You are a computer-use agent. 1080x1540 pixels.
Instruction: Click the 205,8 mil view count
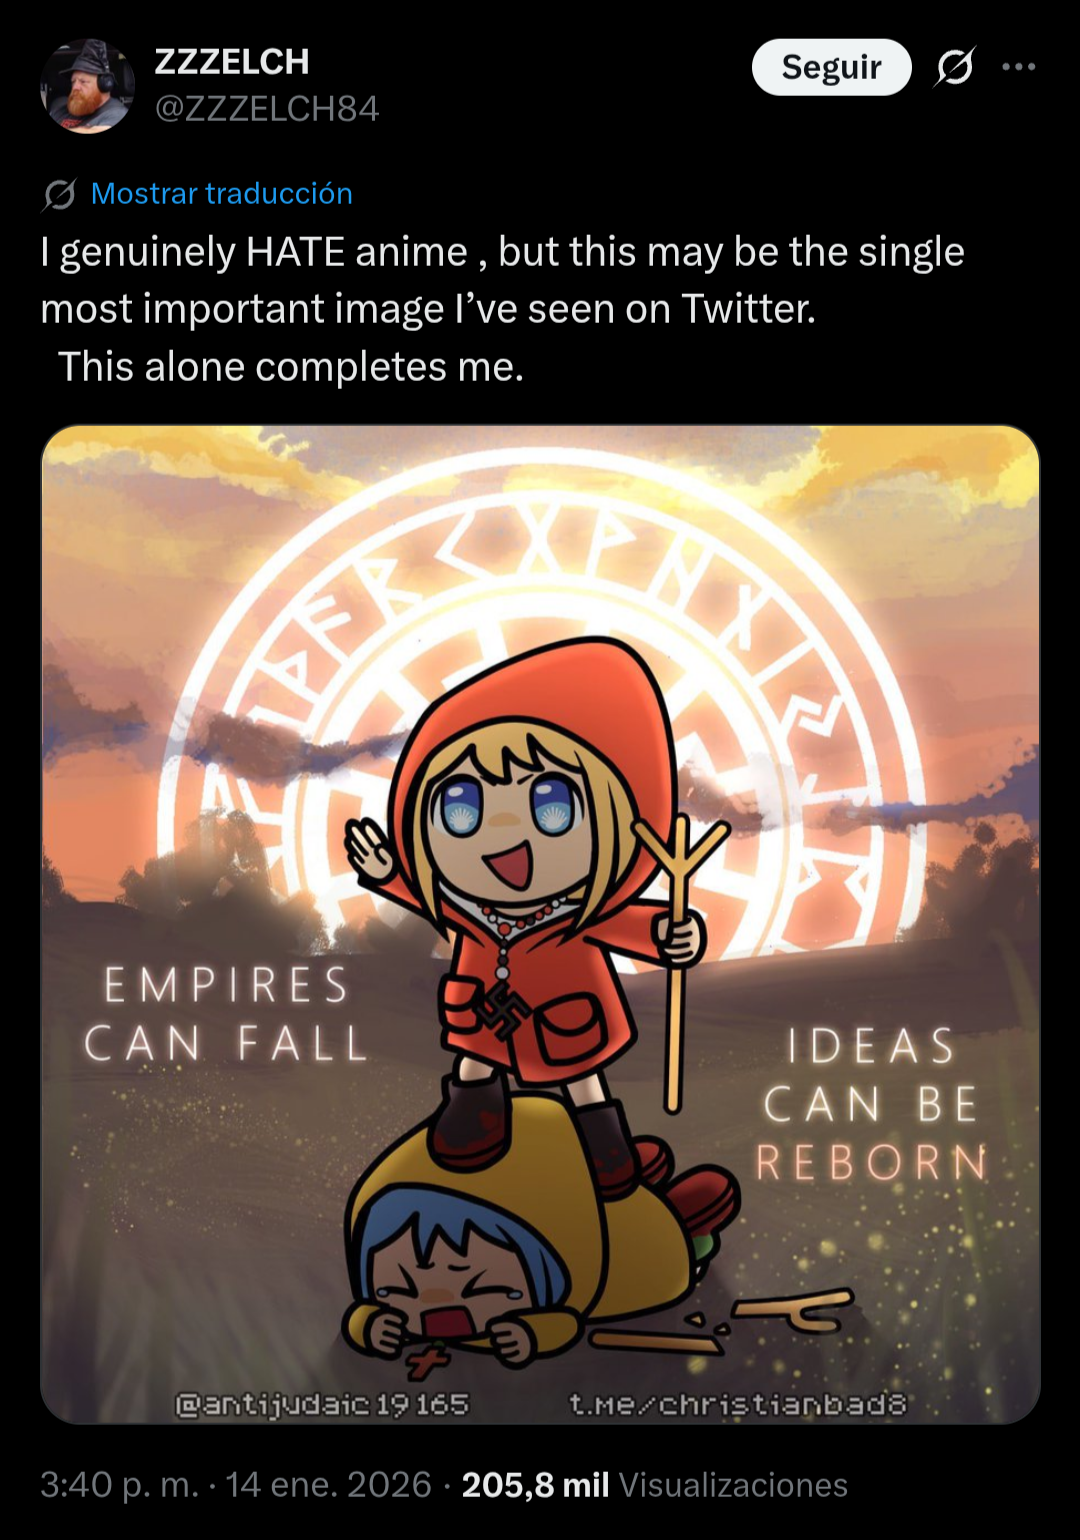coord(535,1484)
